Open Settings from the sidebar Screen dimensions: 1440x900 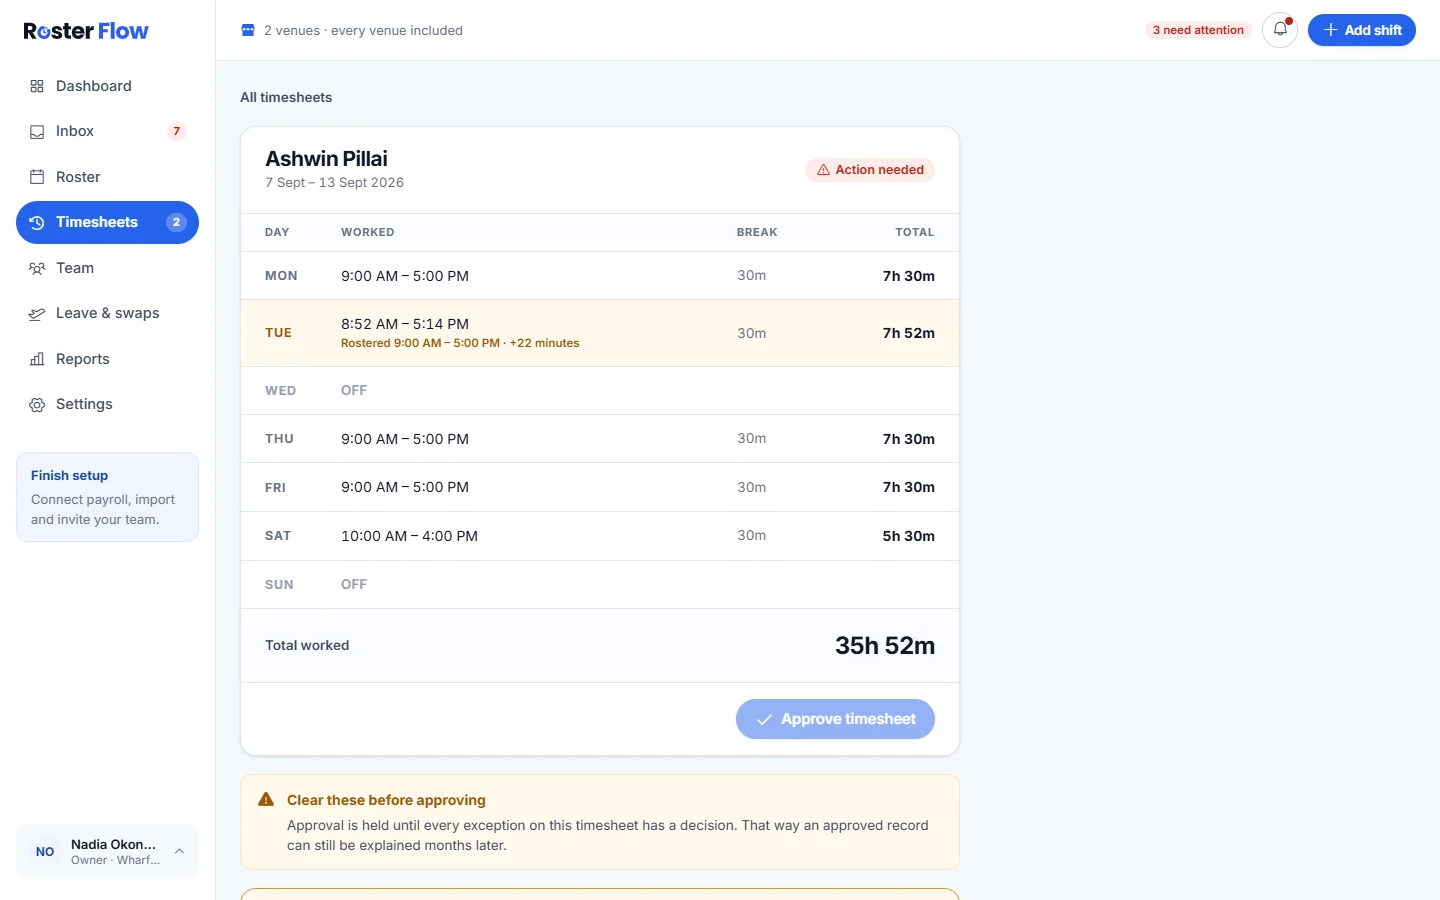click(x=107, y=404)
